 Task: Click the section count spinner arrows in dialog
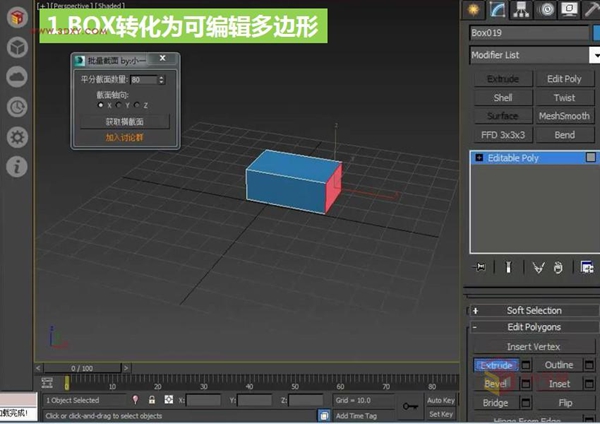161,80
